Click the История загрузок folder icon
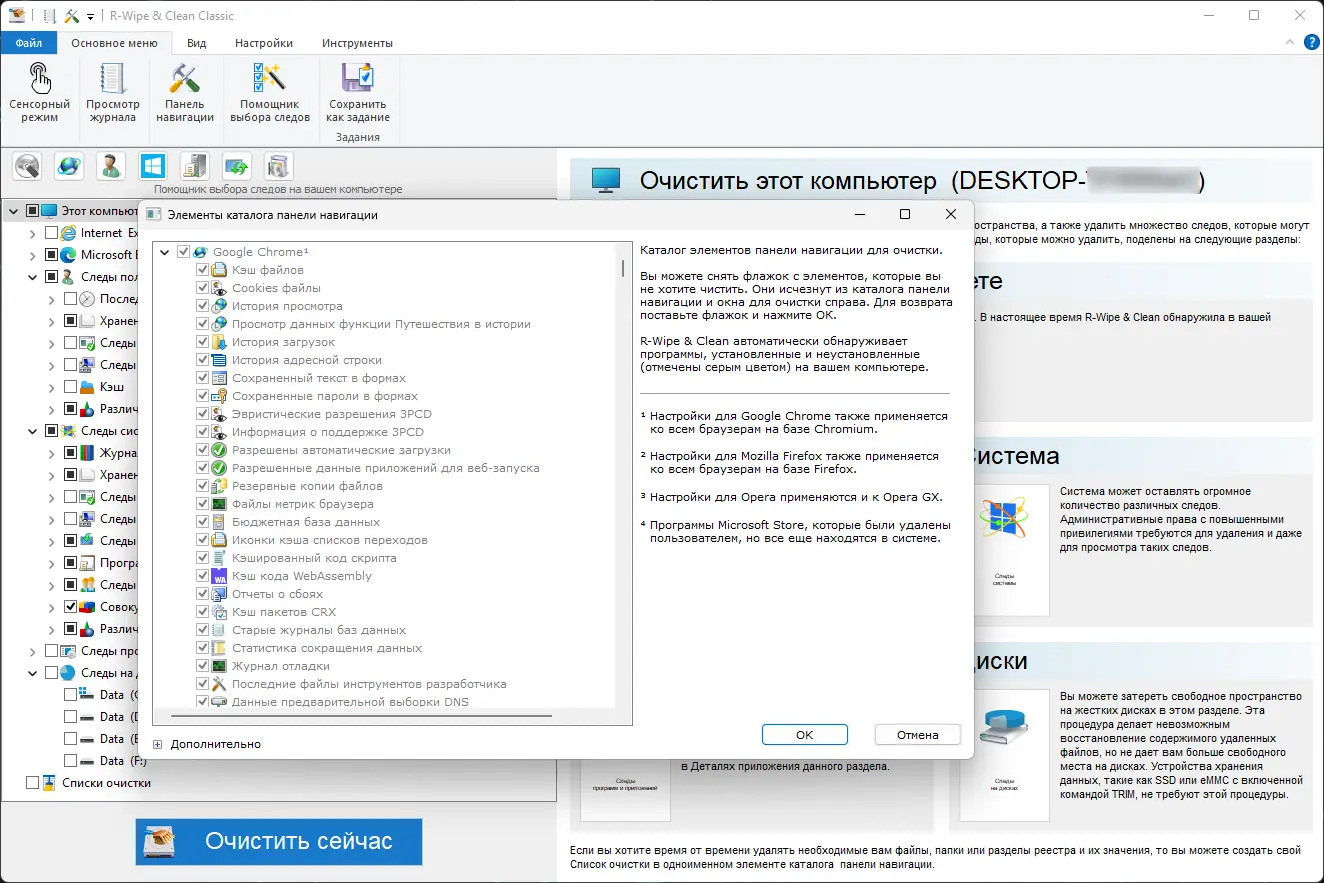The image size is (1324, 883). tap(219, 342)
